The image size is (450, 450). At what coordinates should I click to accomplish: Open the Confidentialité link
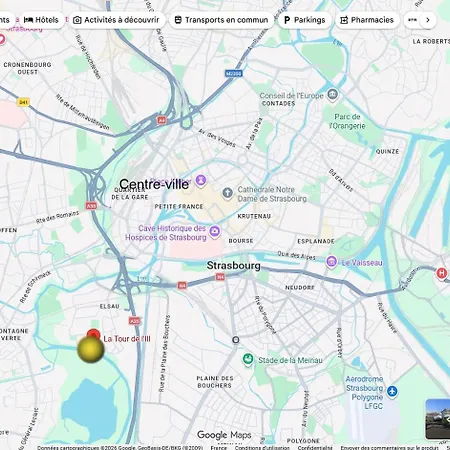(x=315, y=447)
